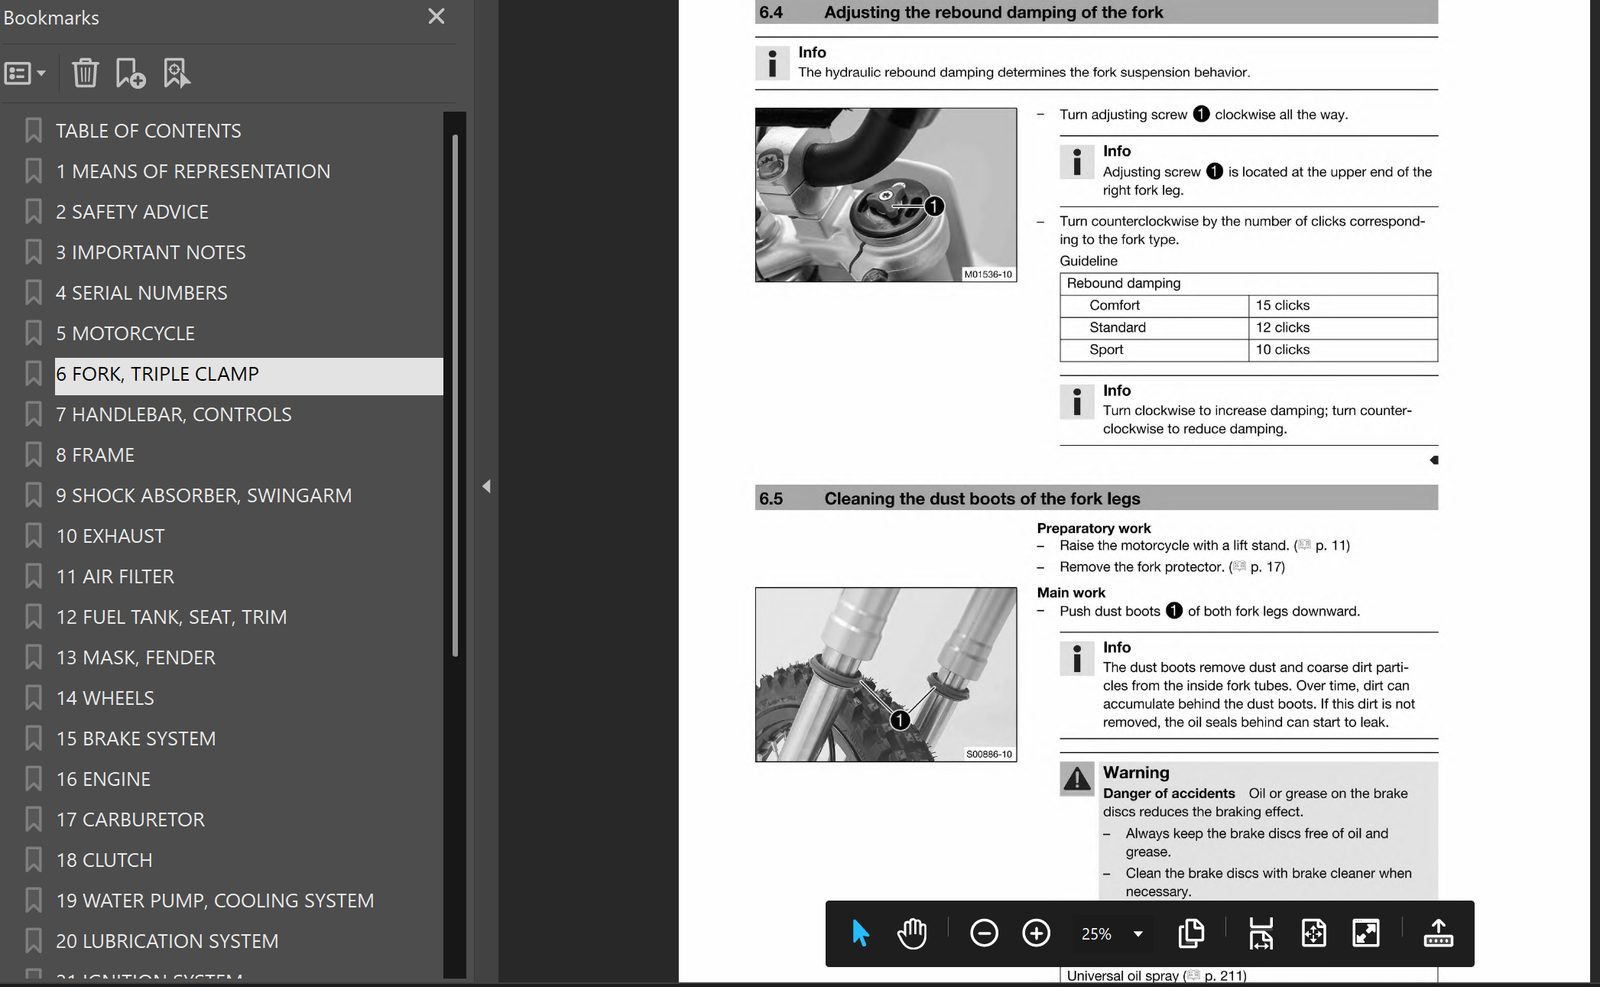Go to 13 MASK, FENDER bookmark
The height and width of the screenshot is (987, 1600).
tap(135, 657)
